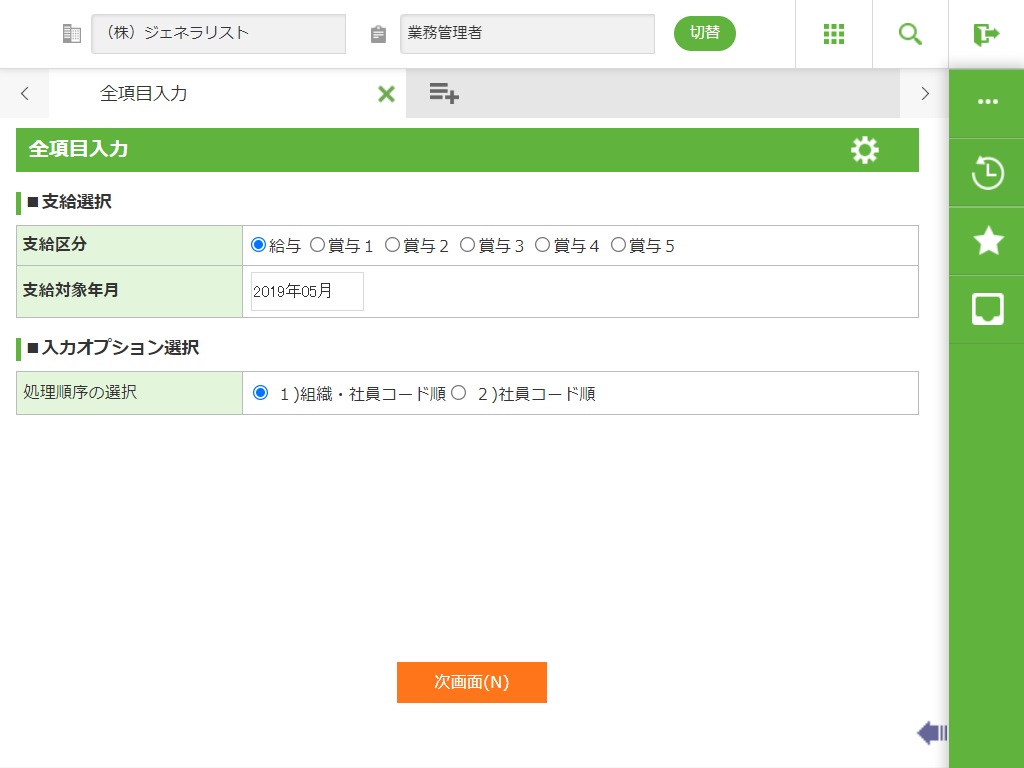Click the logout icon in header
Screen dimensions: 1024x768
pyautogui.click(x=986, y=34)
